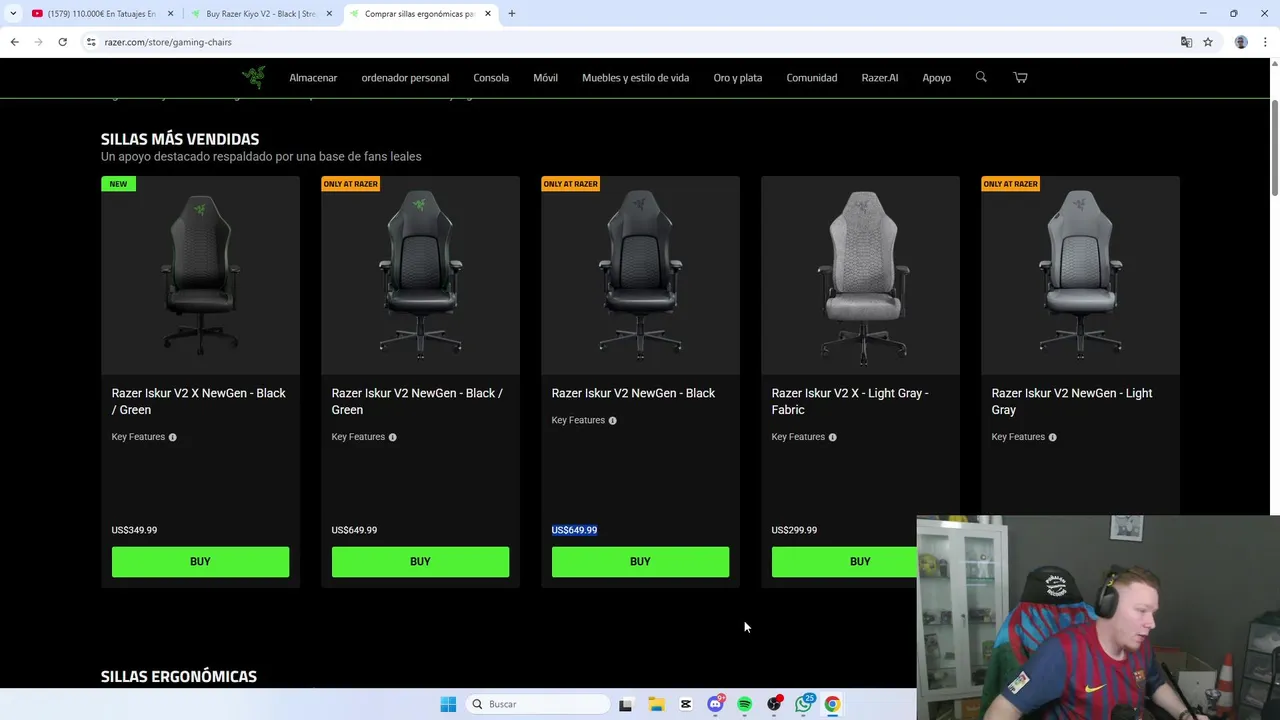The height and width of the screenshot is (720, 1280).
Task: Click the Buscar search box on the taskbar
Action: (538, 704)
